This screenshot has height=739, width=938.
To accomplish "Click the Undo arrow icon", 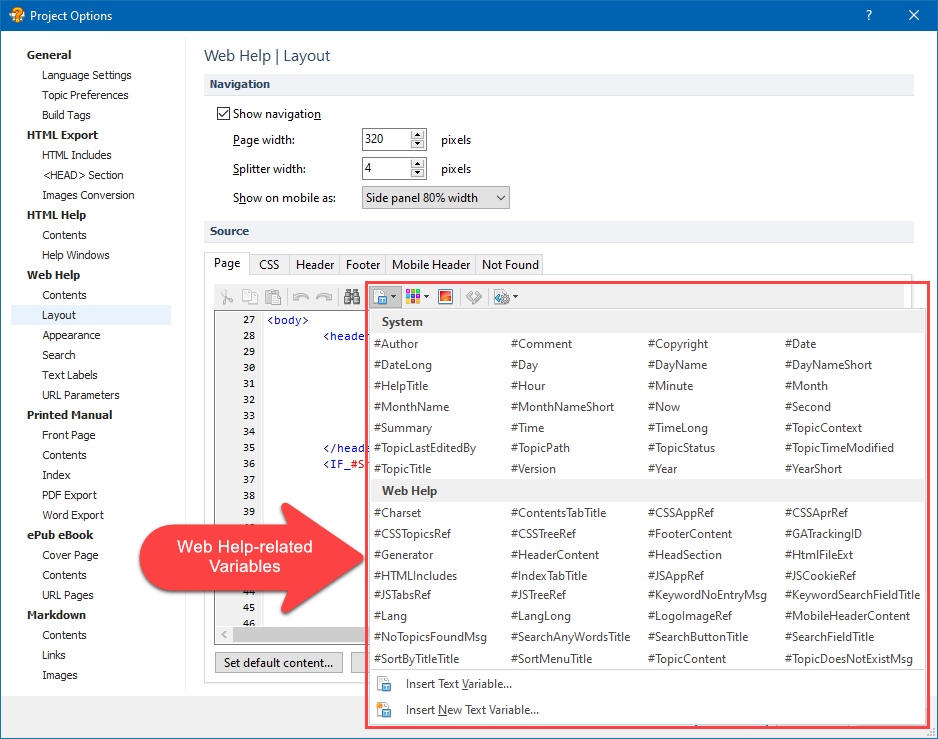I will 301,297.
